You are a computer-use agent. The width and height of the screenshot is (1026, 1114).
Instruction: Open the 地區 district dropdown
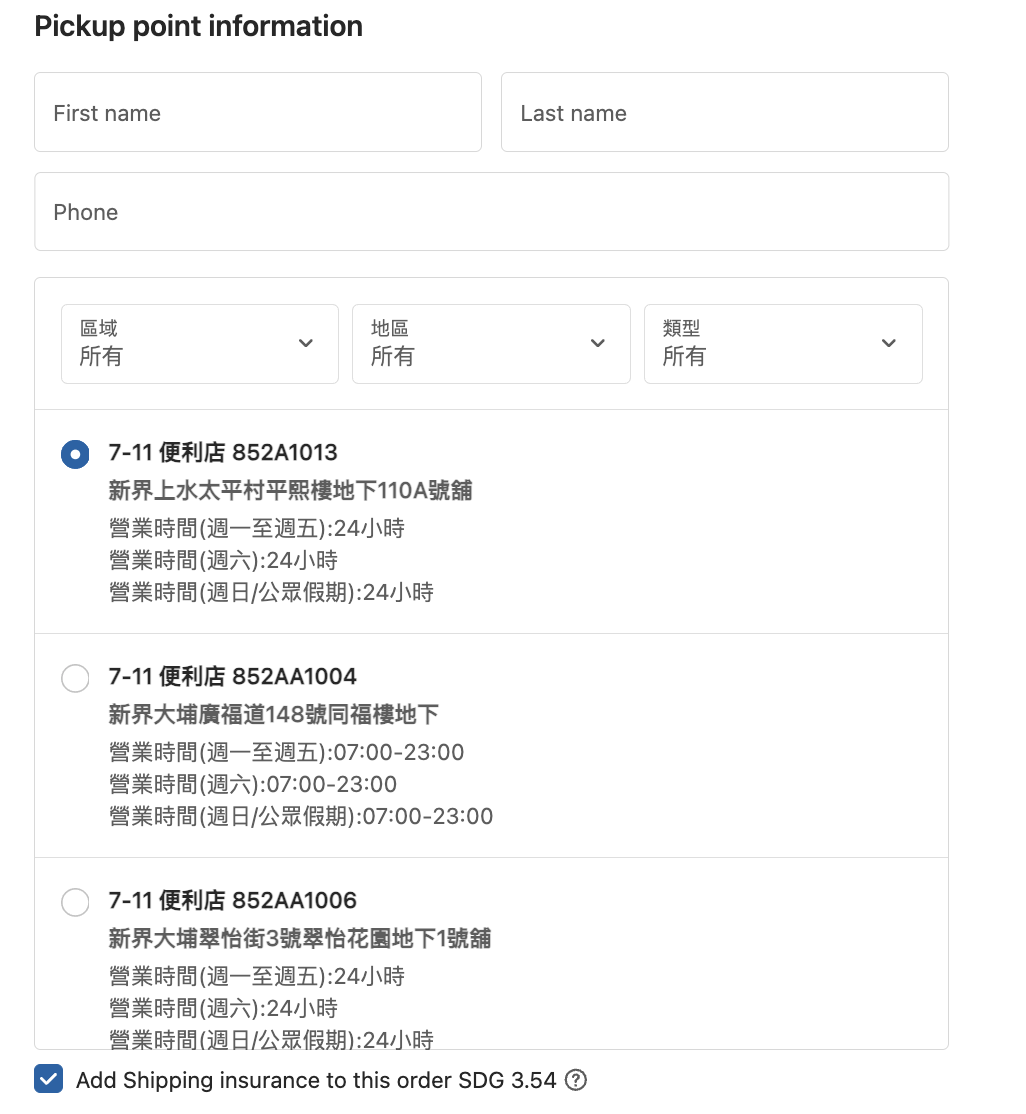point(491,344)
